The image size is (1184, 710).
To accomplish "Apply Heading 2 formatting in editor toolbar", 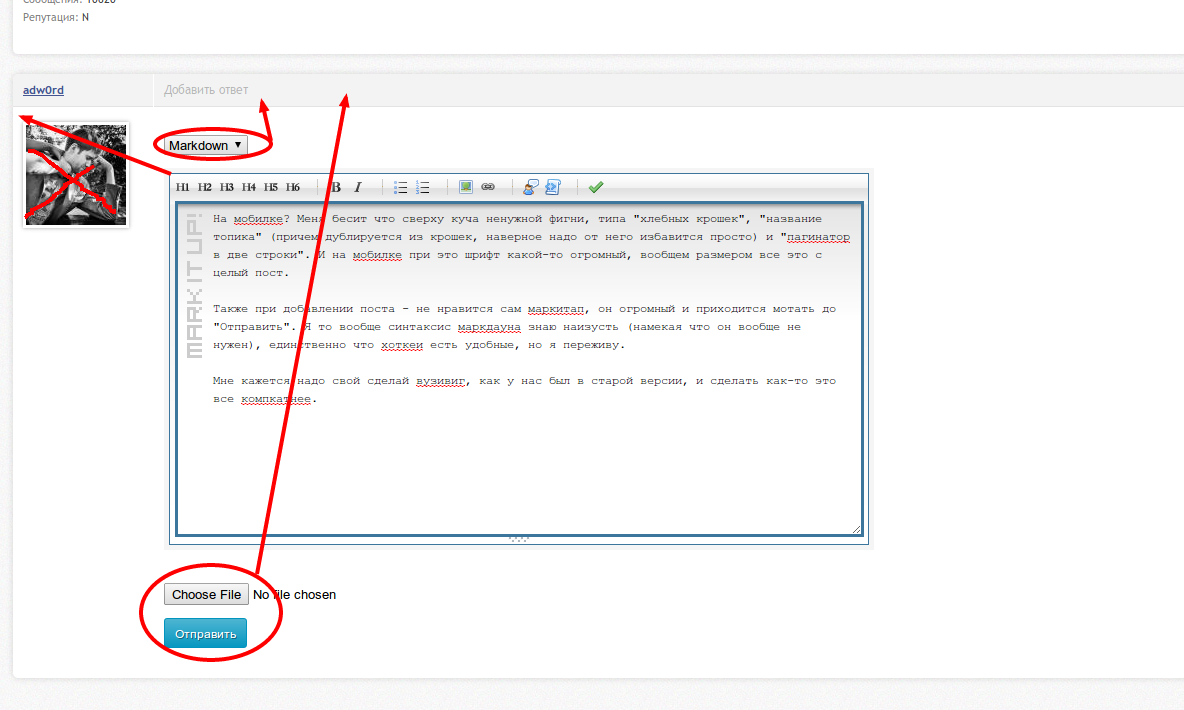I will point(204,187).
